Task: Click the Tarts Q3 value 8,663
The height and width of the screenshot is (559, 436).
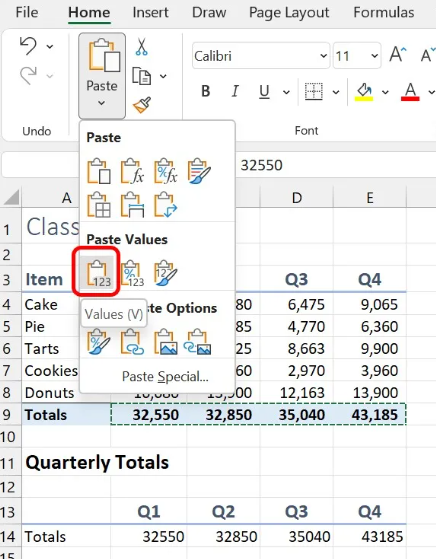Action: click(297, 348)
